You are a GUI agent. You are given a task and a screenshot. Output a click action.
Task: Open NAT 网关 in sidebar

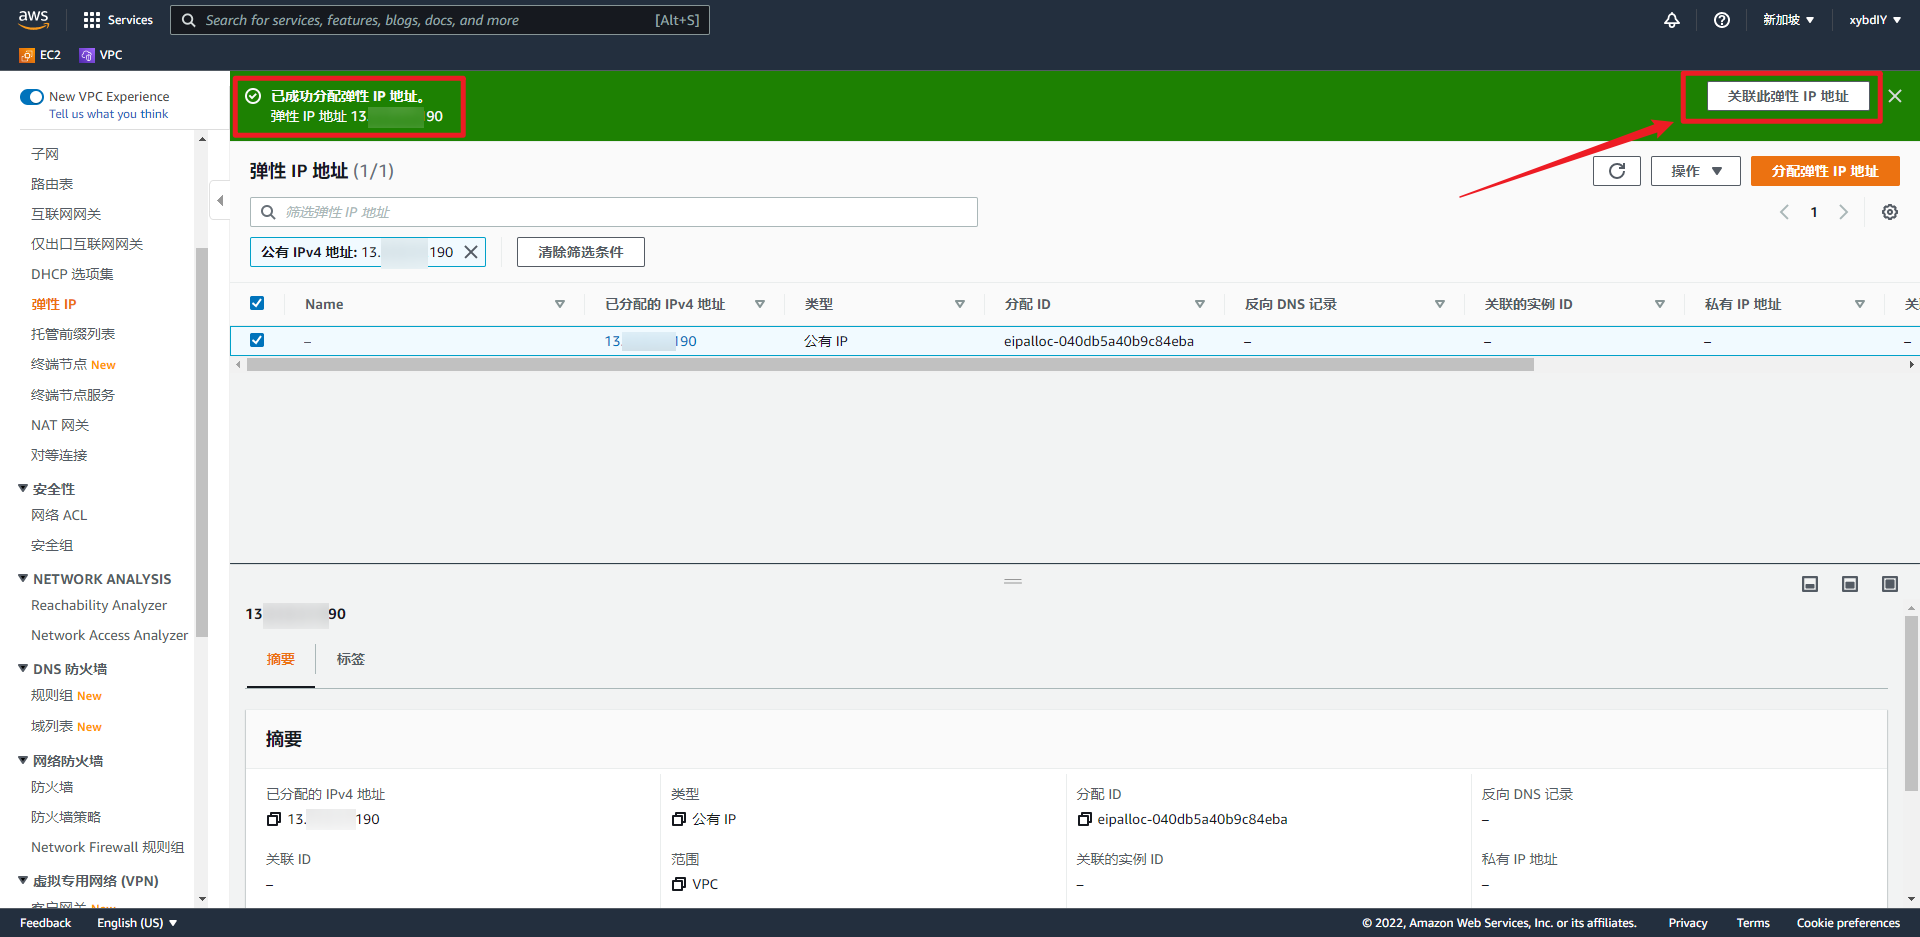coord(60,425)
